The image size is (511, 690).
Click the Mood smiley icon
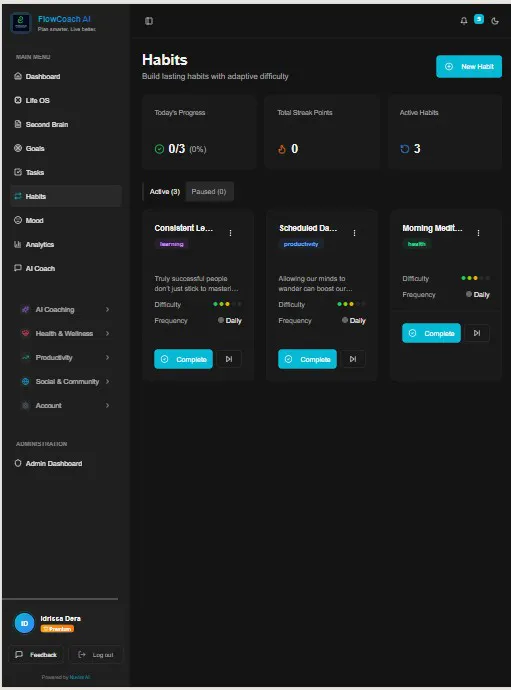[18, 220]
